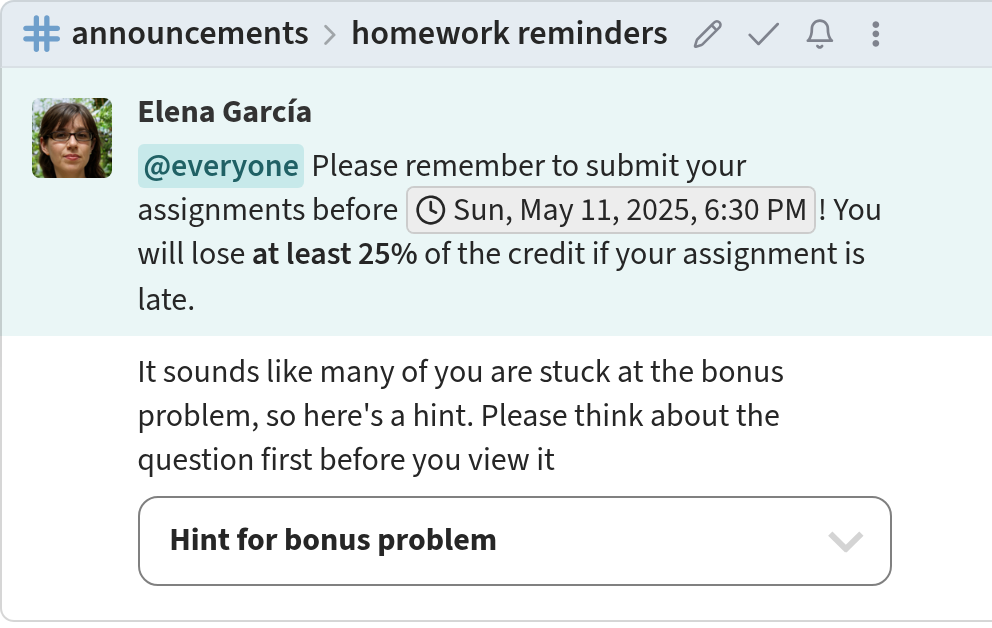Image resolution: width=992 pixels, height=628 pixels.
Task: Open the three-dot topic actions menu
Action: click(876, 34)
